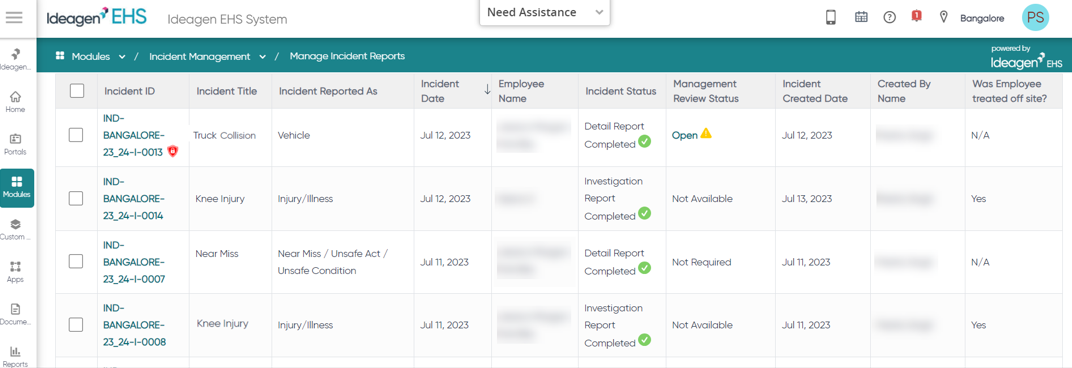The image size is (1072, 368).
Task: Open the calendar icon in header
Action: coord(861,18)
